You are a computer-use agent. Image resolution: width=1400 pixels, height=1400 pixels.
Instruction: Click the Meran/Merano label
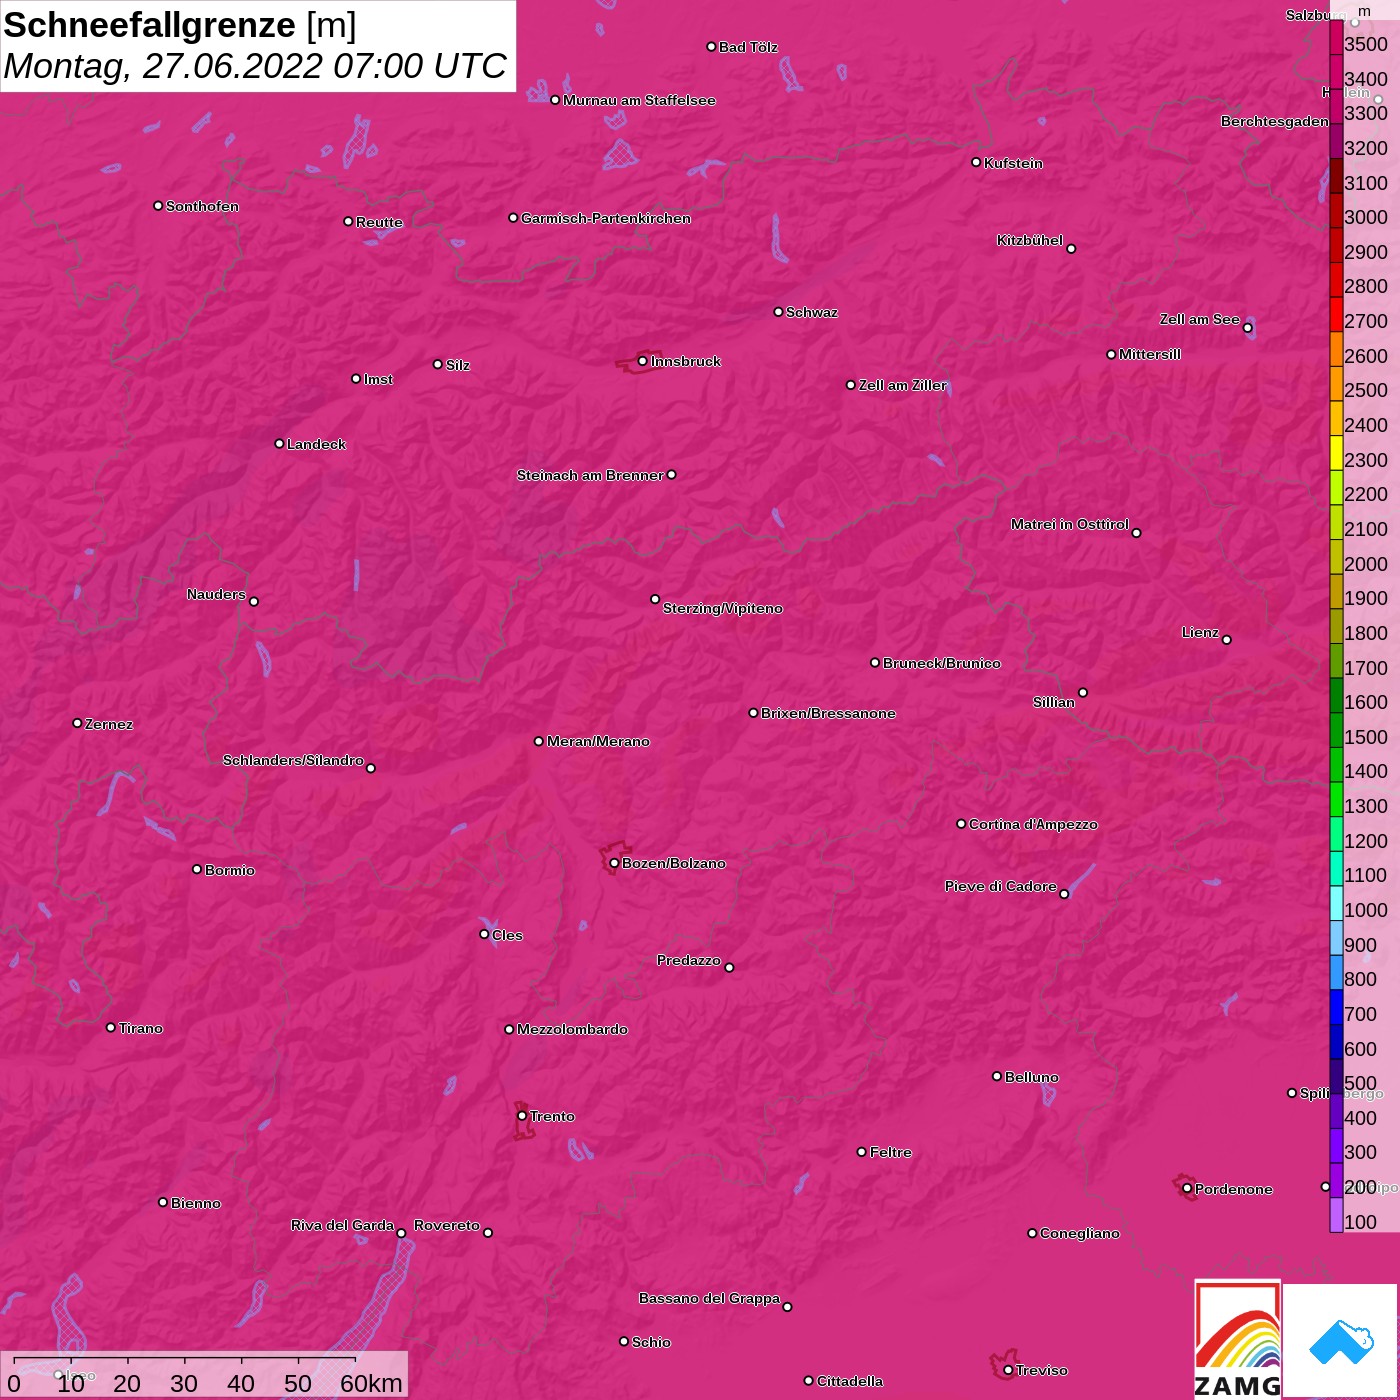[x=598, y=741]
